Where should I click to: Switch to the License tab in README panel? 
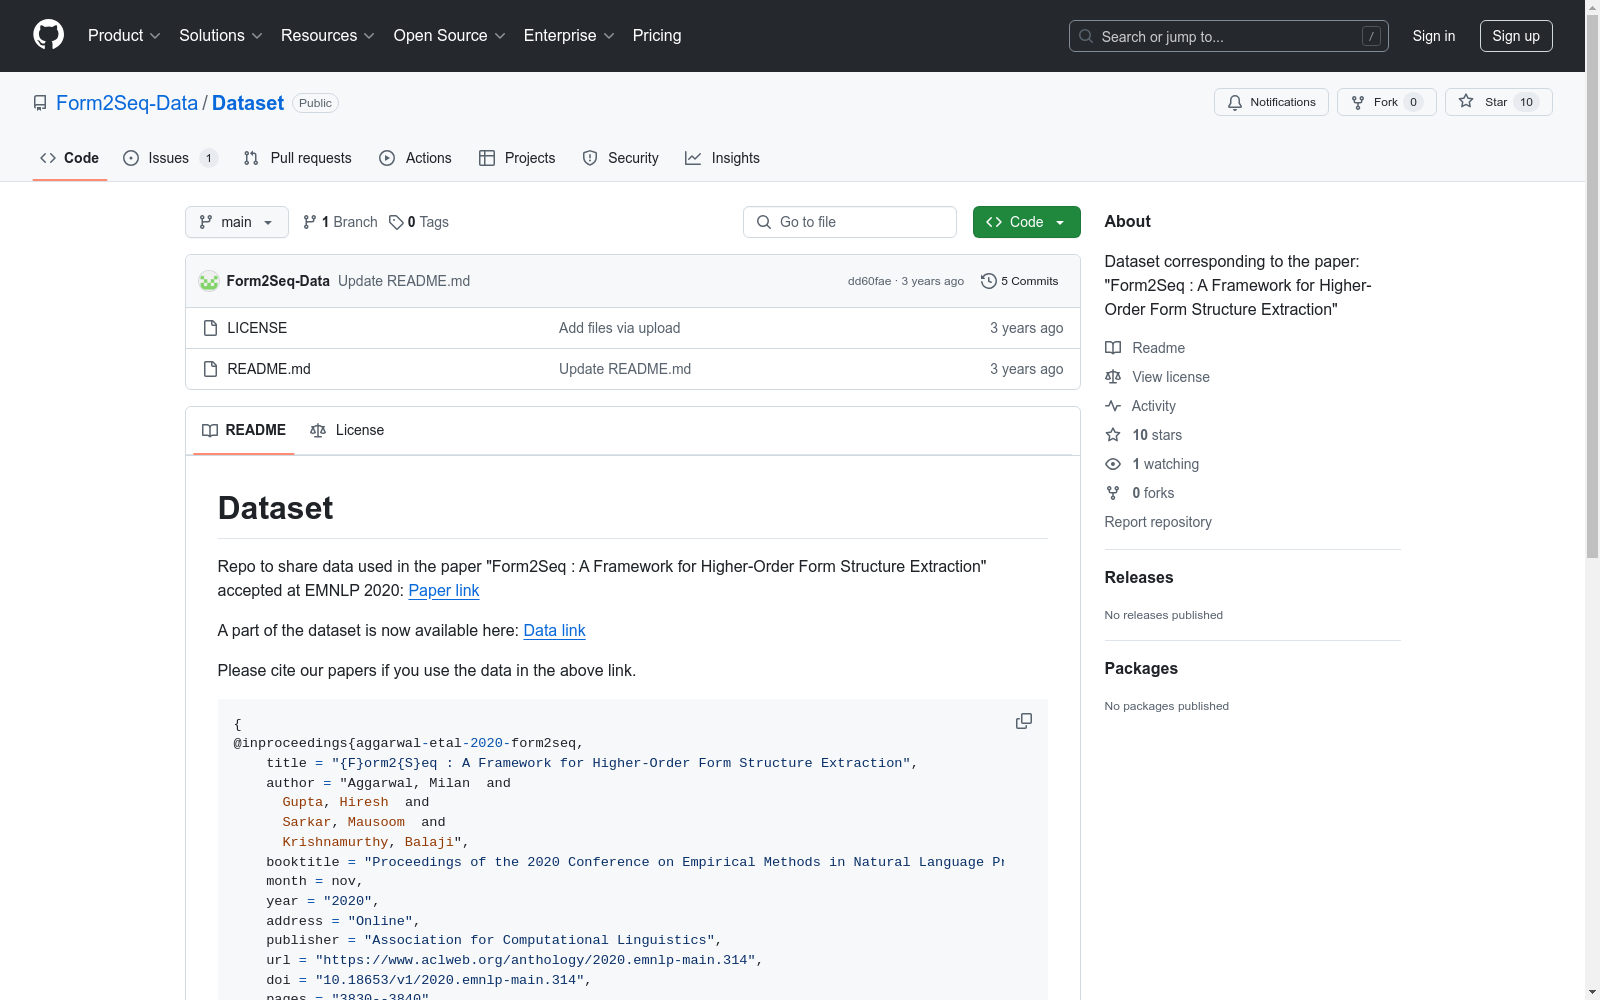(x=347, y=430)
